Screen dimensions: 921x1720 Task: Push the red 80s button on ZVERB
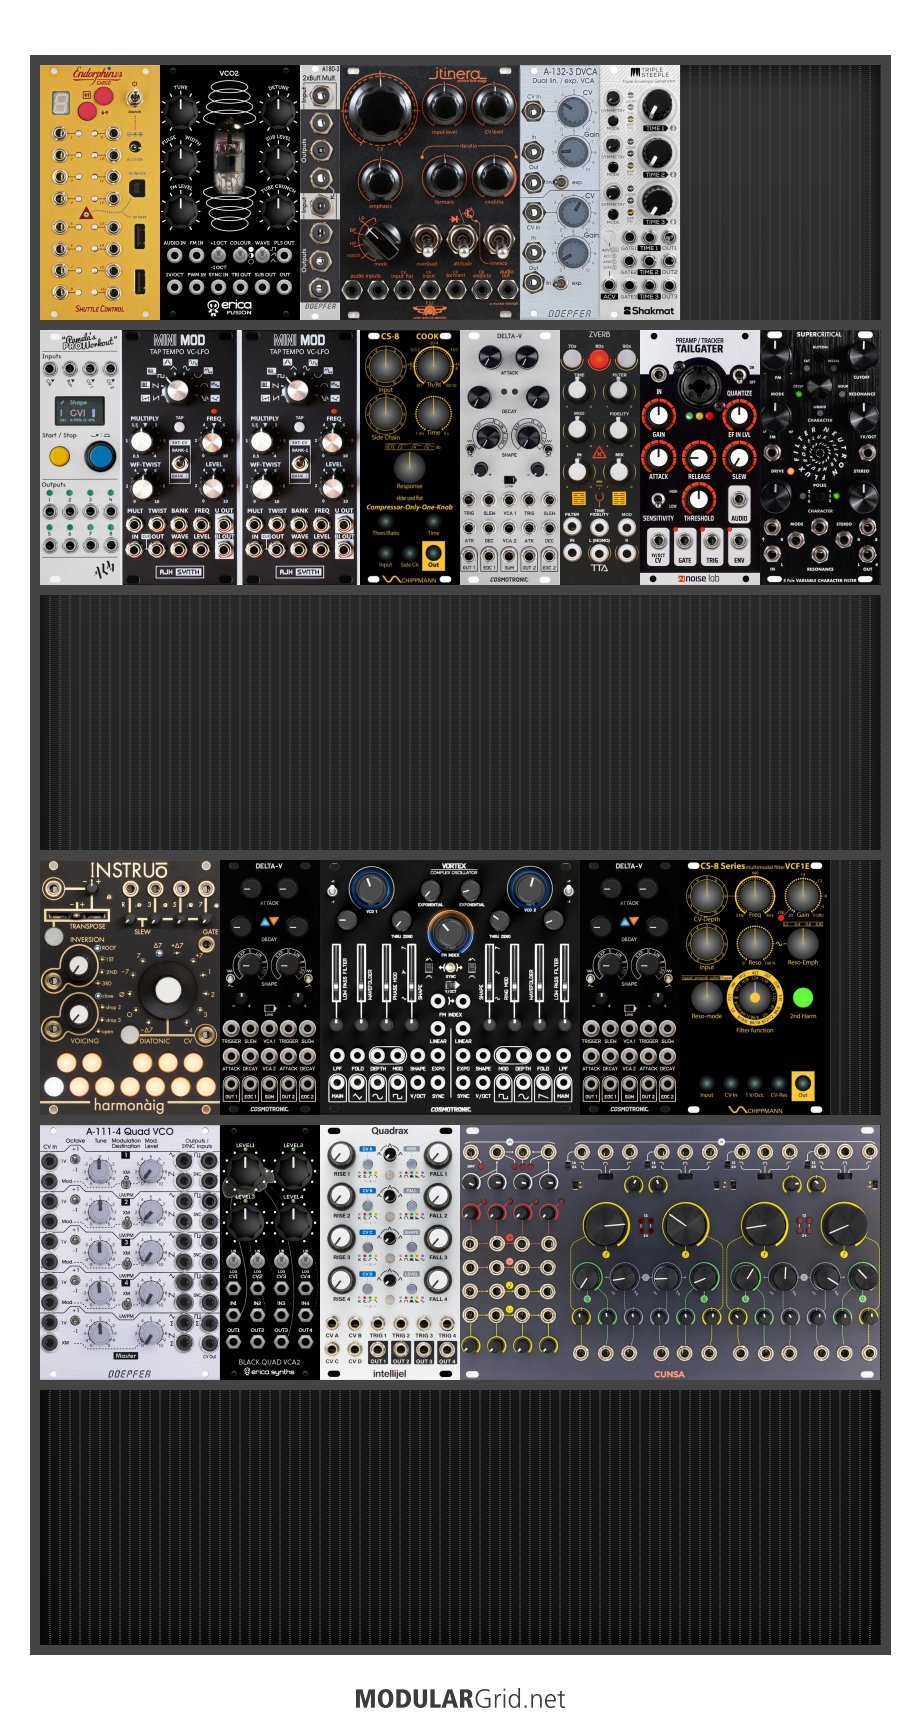pos(599,358)
